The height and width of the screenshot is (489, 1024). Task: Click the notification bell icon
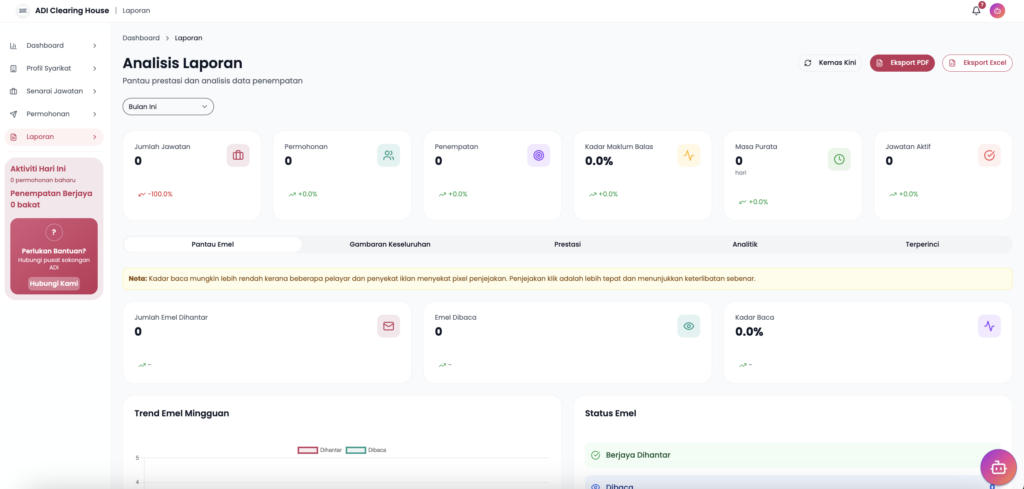(976, 10)
